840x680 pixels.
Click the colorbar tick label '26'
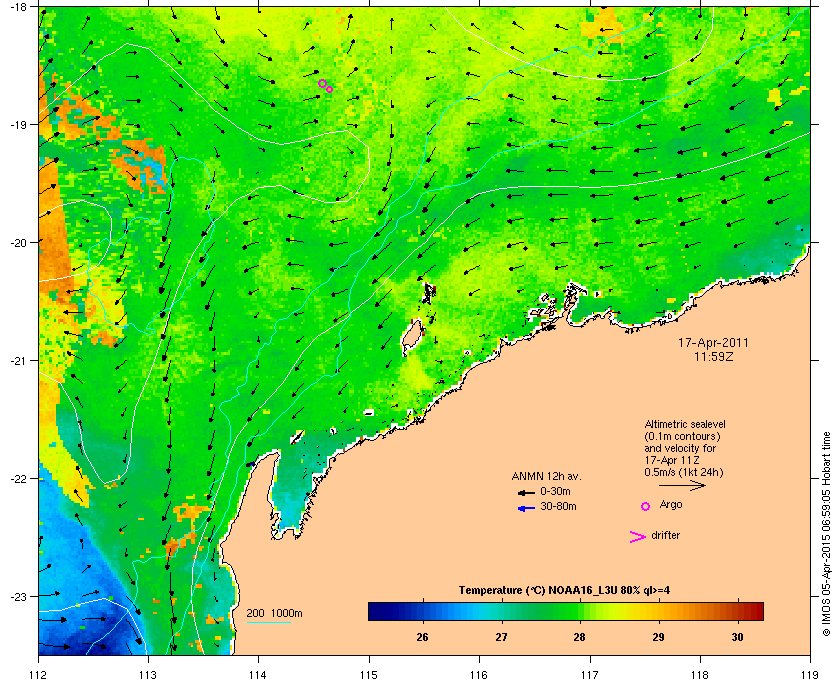[422, 637]
